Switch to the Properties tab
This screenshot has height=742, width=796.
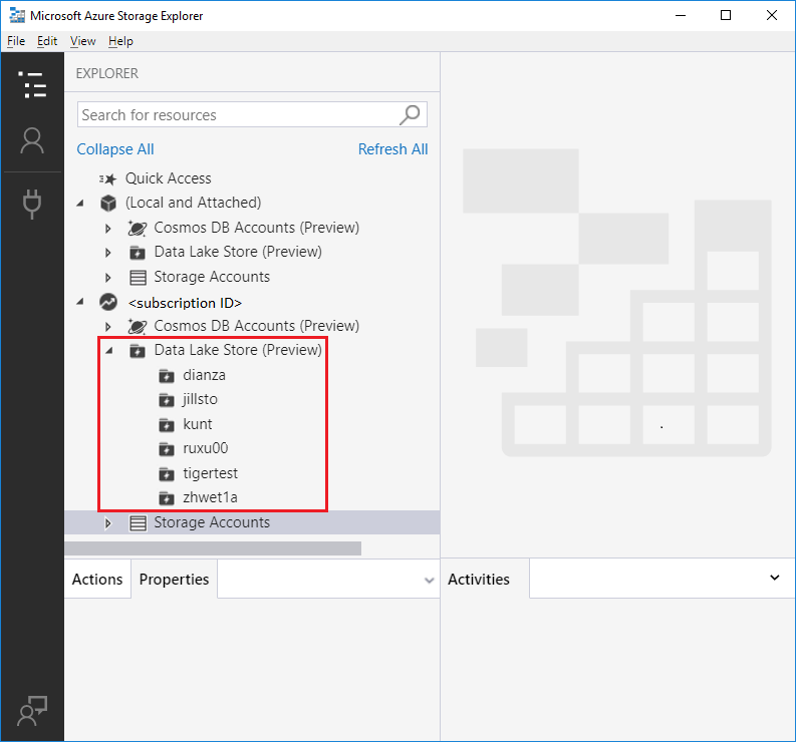click(x=174, y=579)
